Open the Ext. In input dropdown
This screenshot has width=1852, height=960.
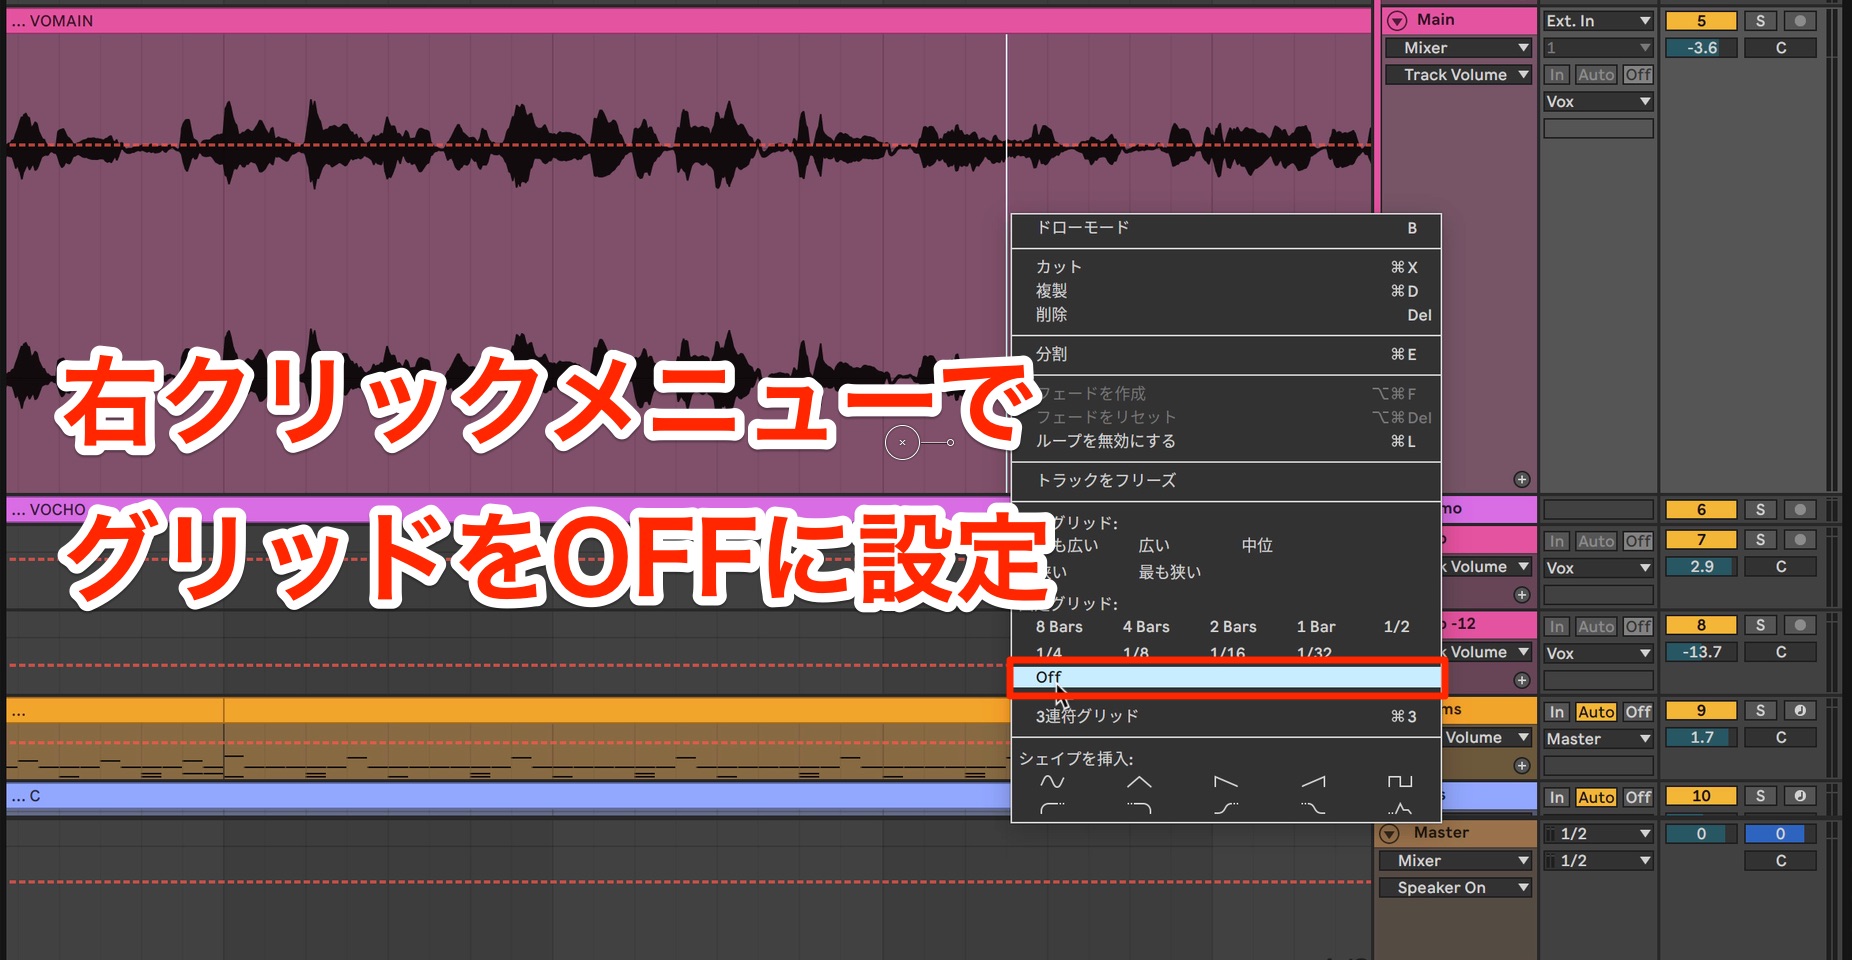coord(1598,20)
